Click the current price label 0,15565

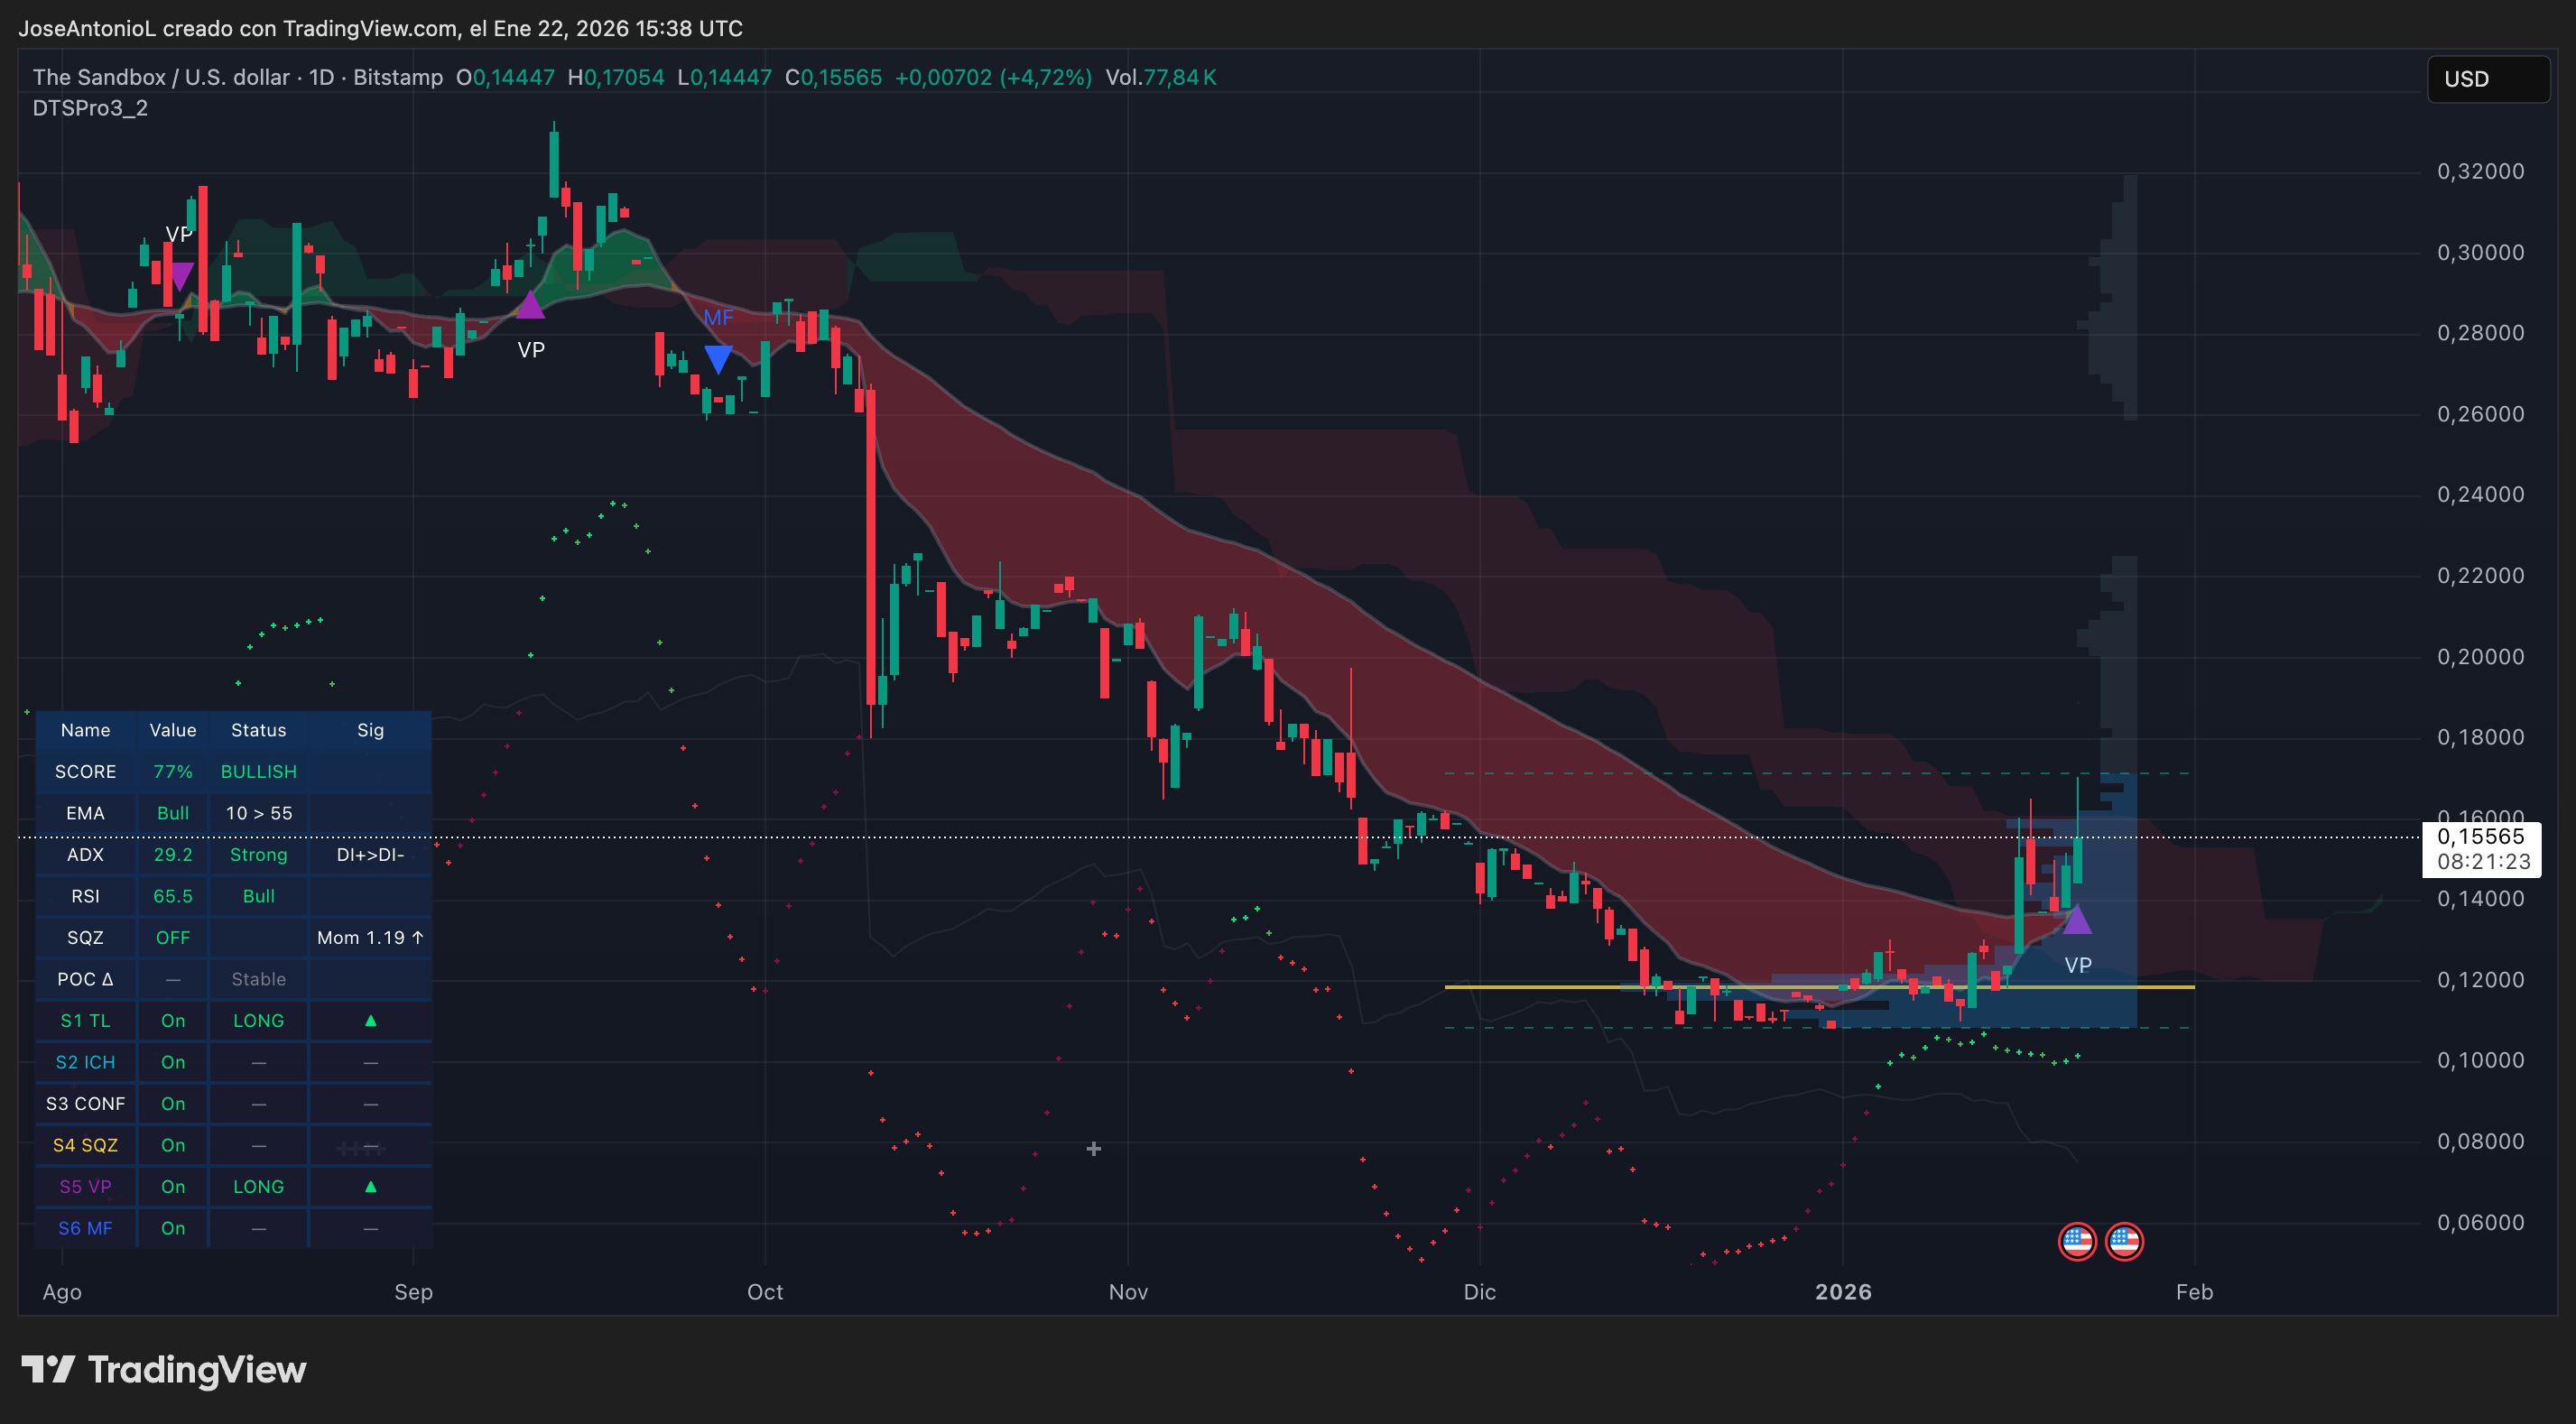tap(2480, 837)
